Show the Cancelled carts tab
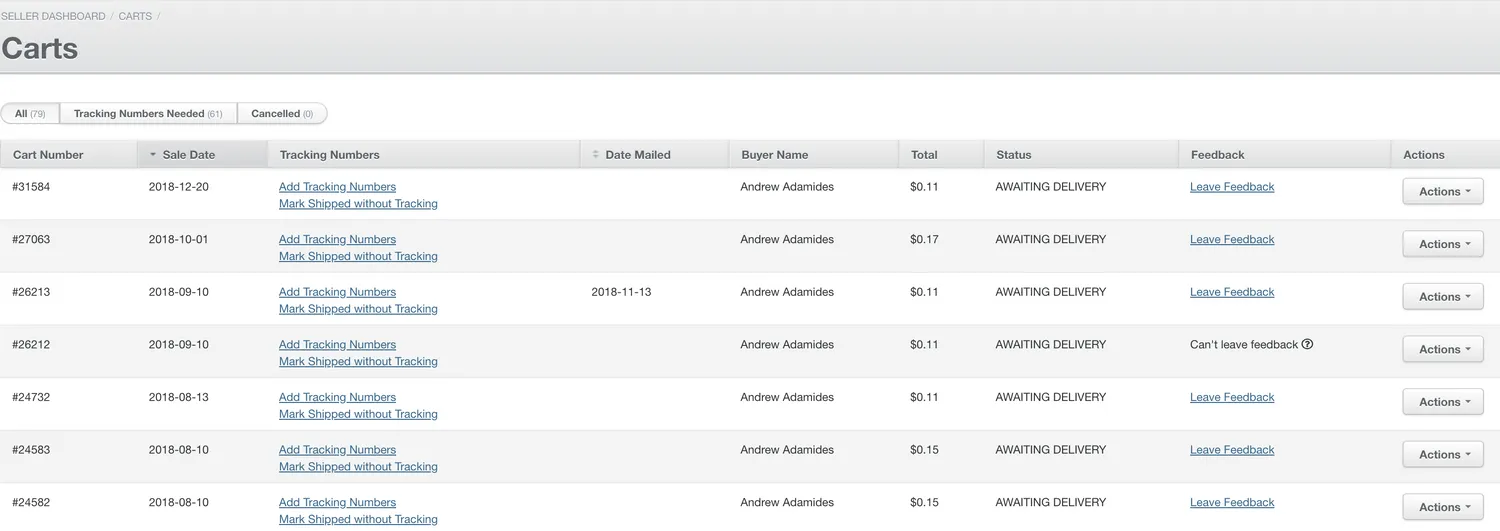The image size is (1500, 531). tap(282, 114)
